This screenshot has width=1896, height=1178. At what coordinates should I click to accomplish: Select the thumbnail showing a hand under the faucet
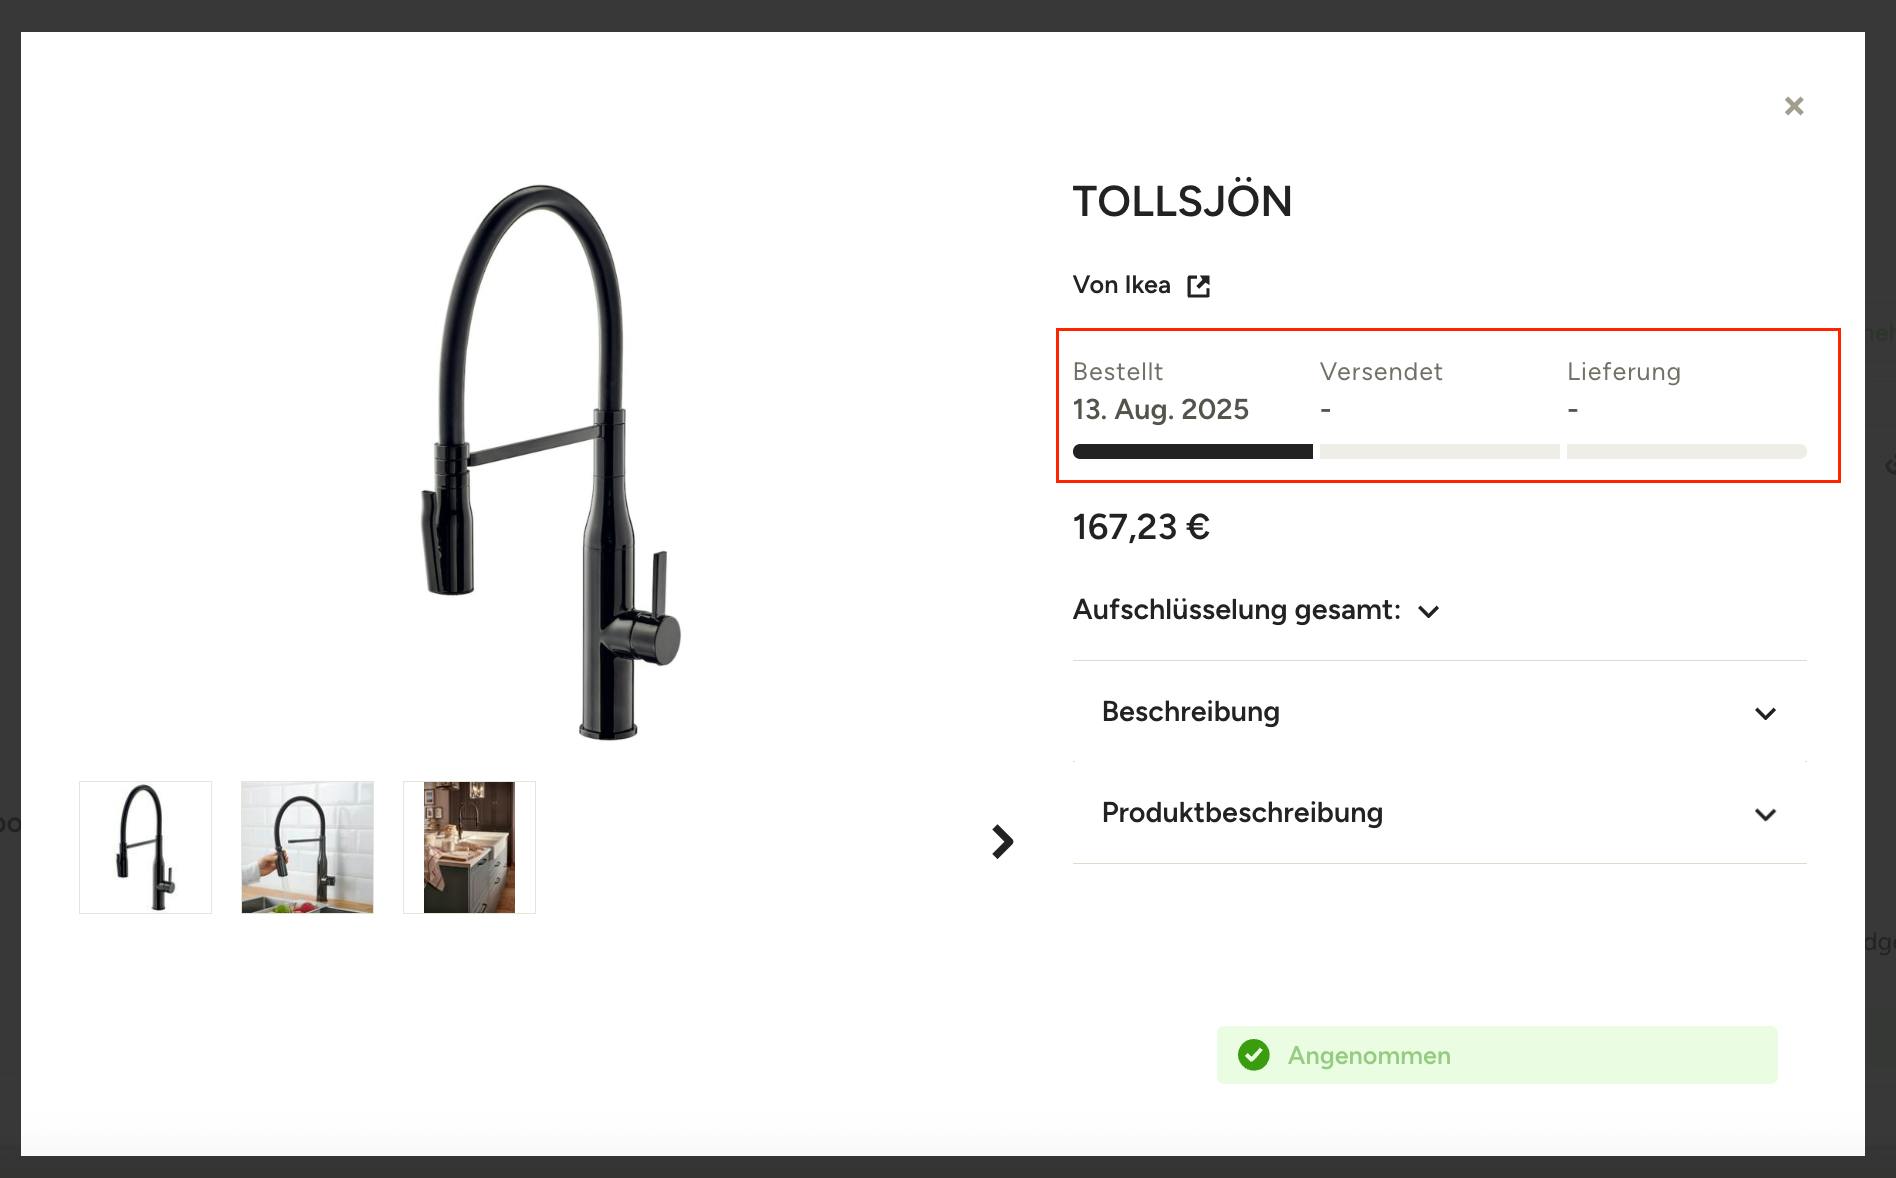307,847
